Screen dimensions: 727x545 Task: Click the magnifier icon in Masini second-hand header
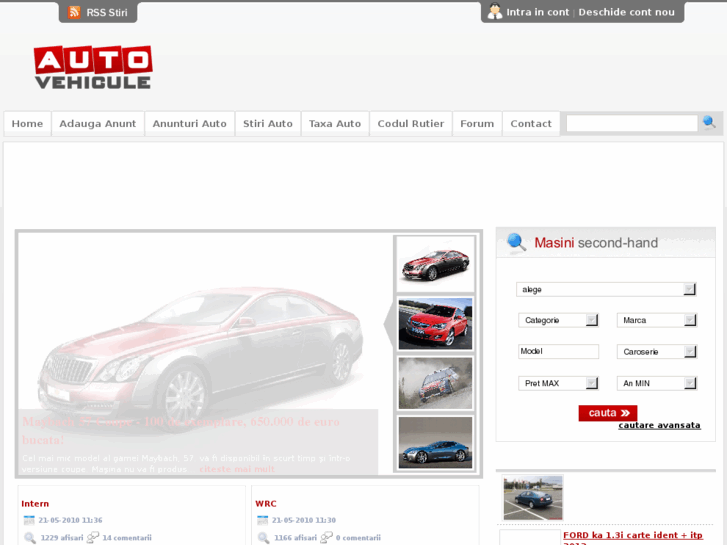[516, 242]
